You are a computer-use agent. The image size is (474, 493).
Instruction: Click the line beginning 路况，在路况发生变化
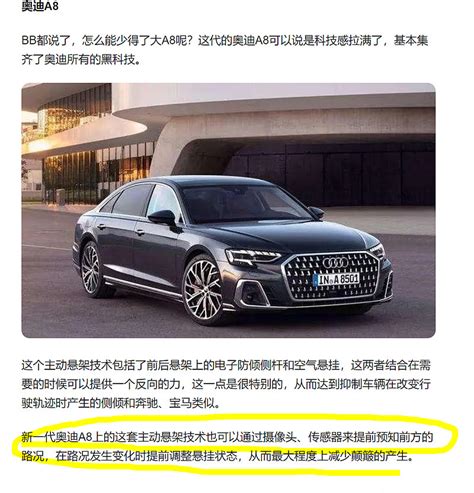217,456
